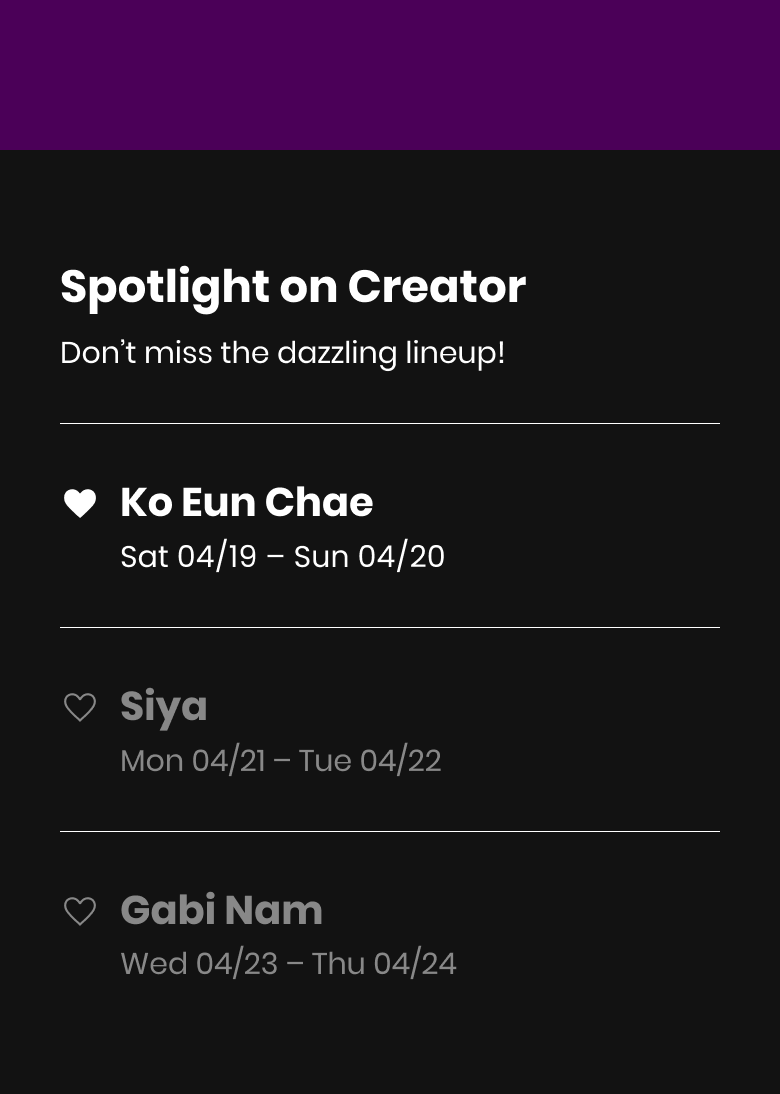Unfavorite Ko Eun Chae via filled heart

(80, 503)
